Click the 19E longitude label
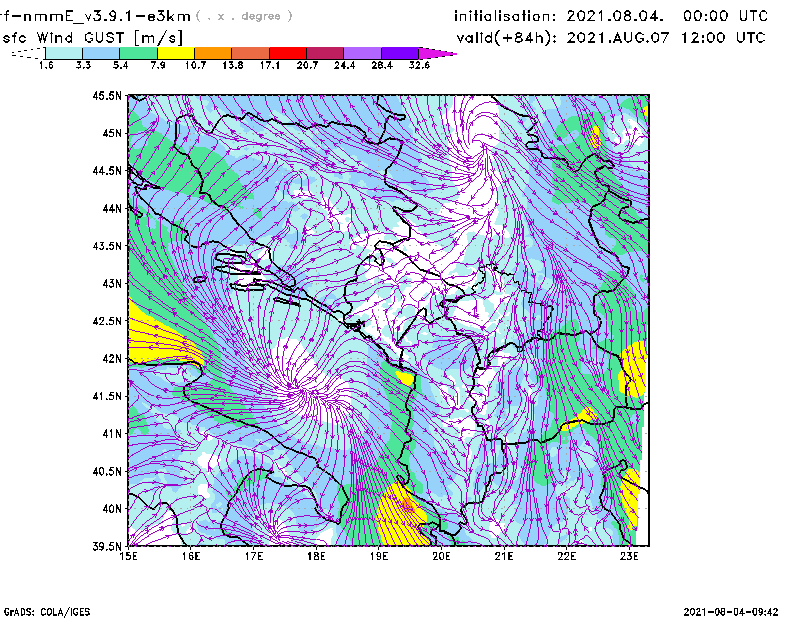The width and height of the screenshot is (800, 618). (379, 556)
